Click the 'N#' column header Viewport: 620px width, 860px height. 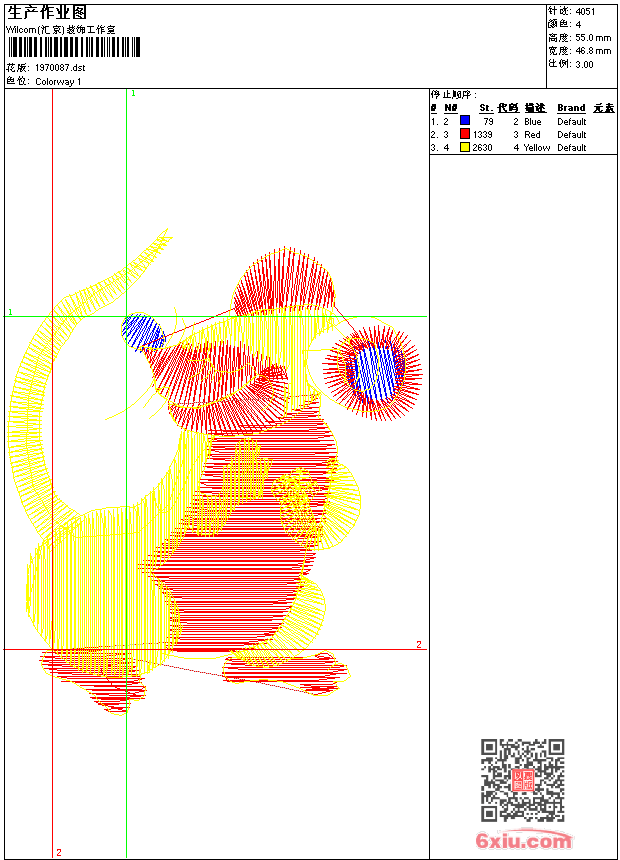[450, 108]
